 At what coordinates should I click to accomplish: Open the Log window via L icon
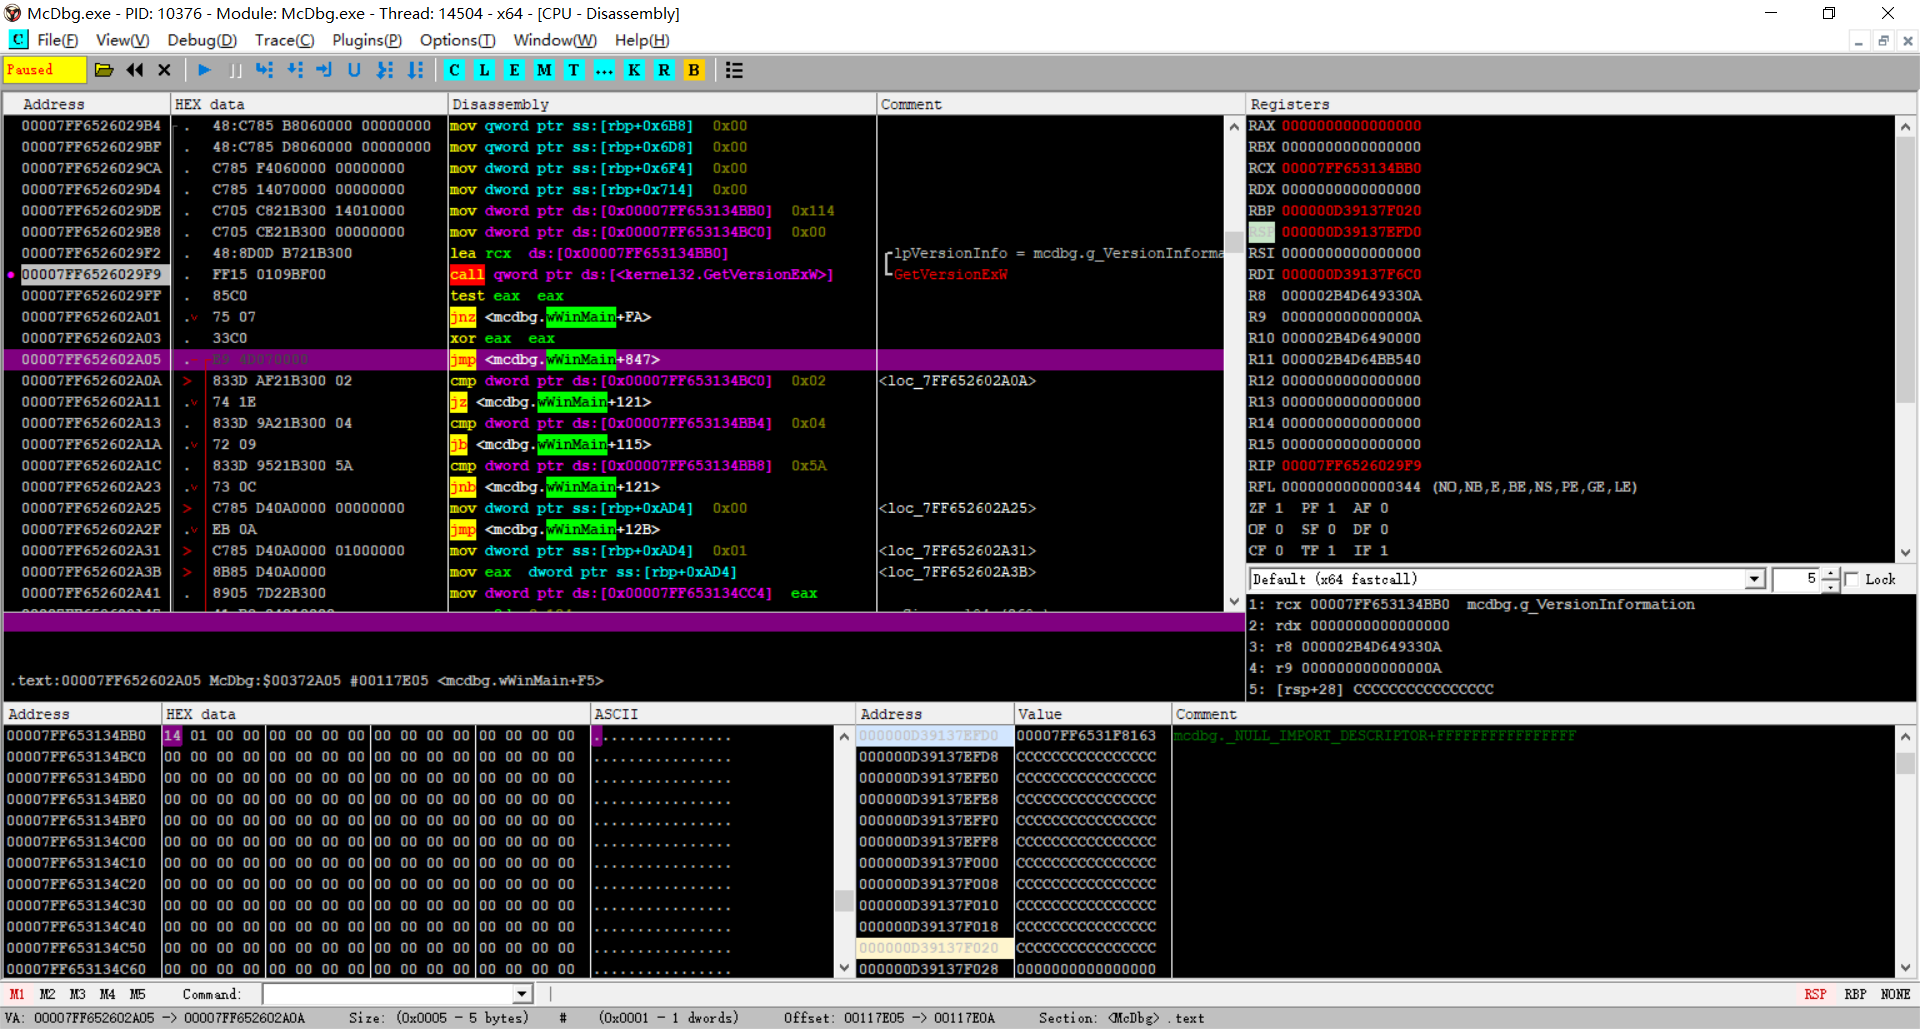point(484,70)
